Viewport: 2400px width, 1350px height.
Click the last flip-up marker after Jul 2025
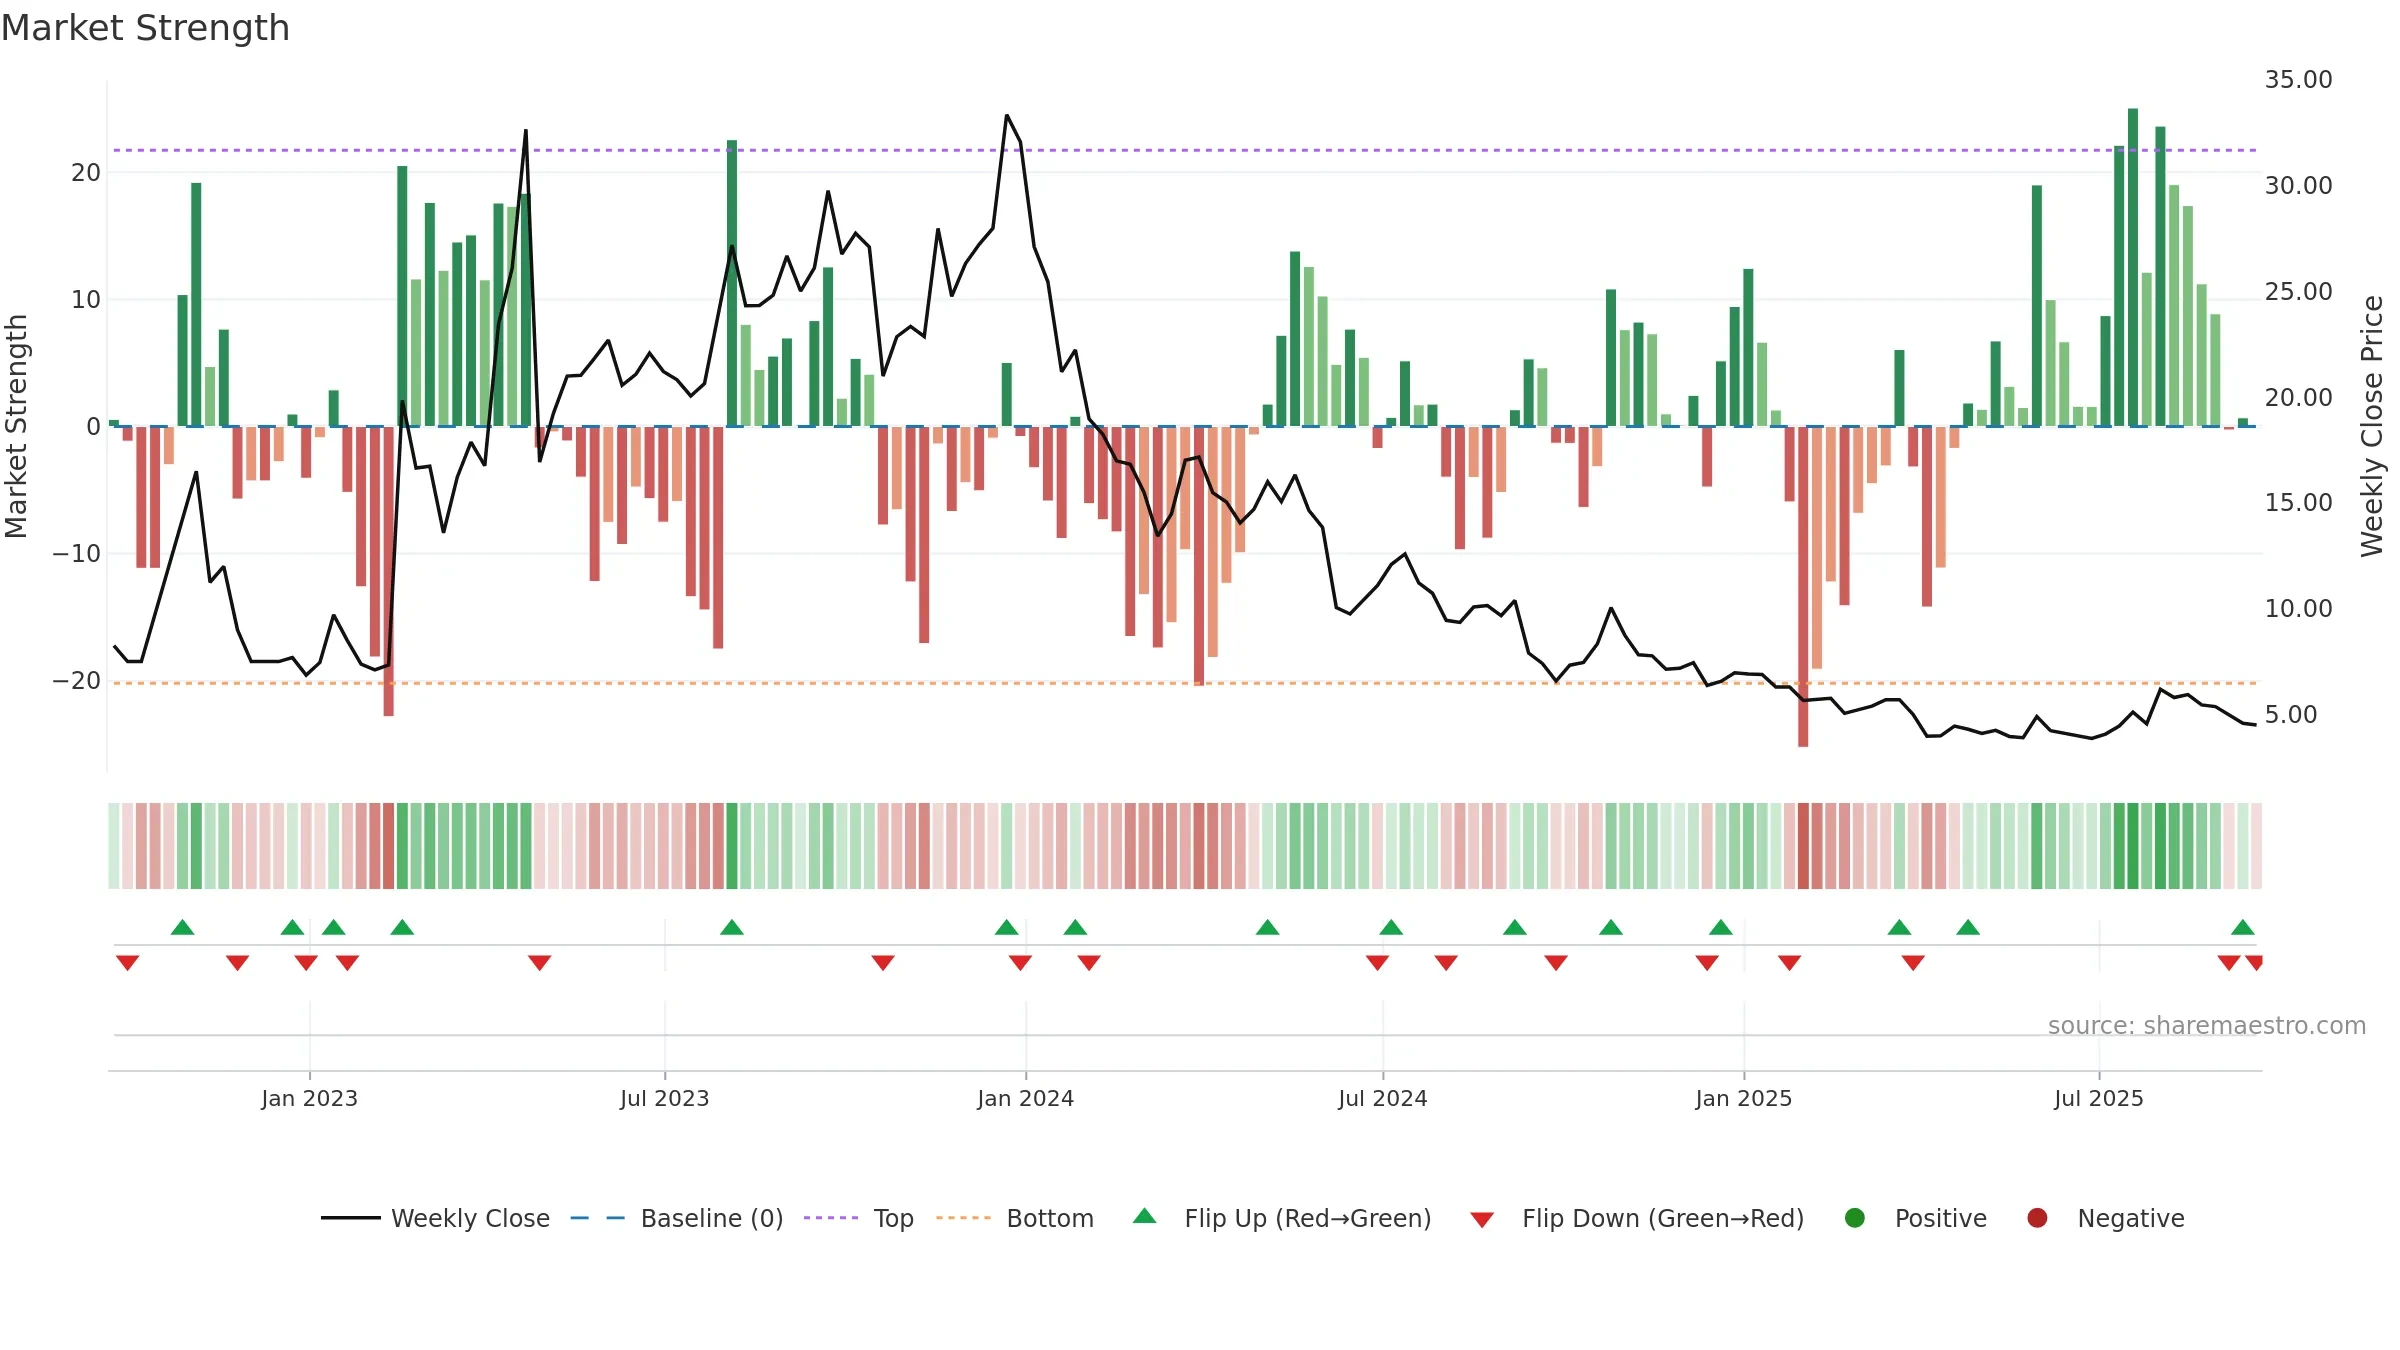(x=2243, y=927)
